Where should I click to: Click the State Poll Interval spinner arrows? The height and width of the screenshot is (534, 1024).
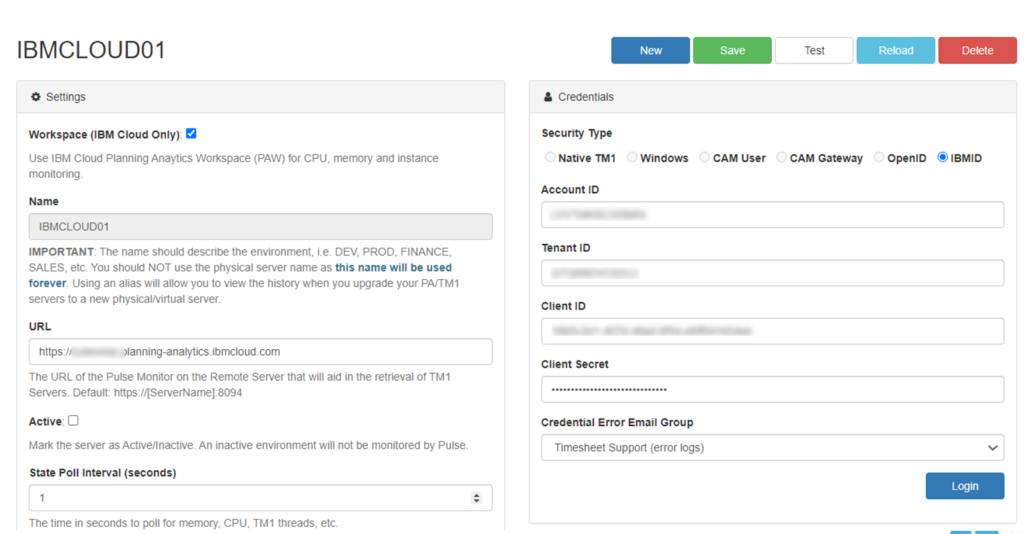point(476,498)
